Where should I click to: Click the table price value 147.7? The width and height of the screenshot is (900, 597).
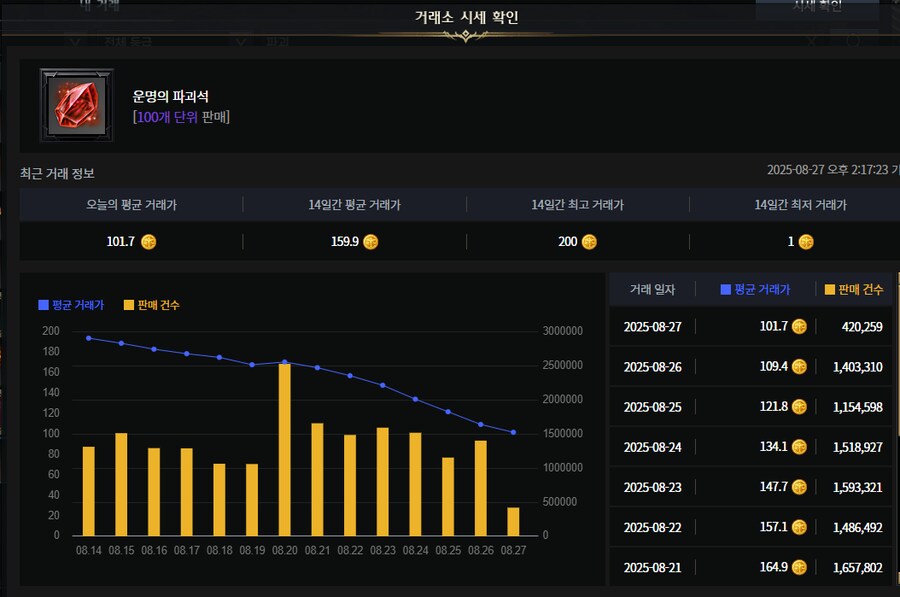point(774,487)
